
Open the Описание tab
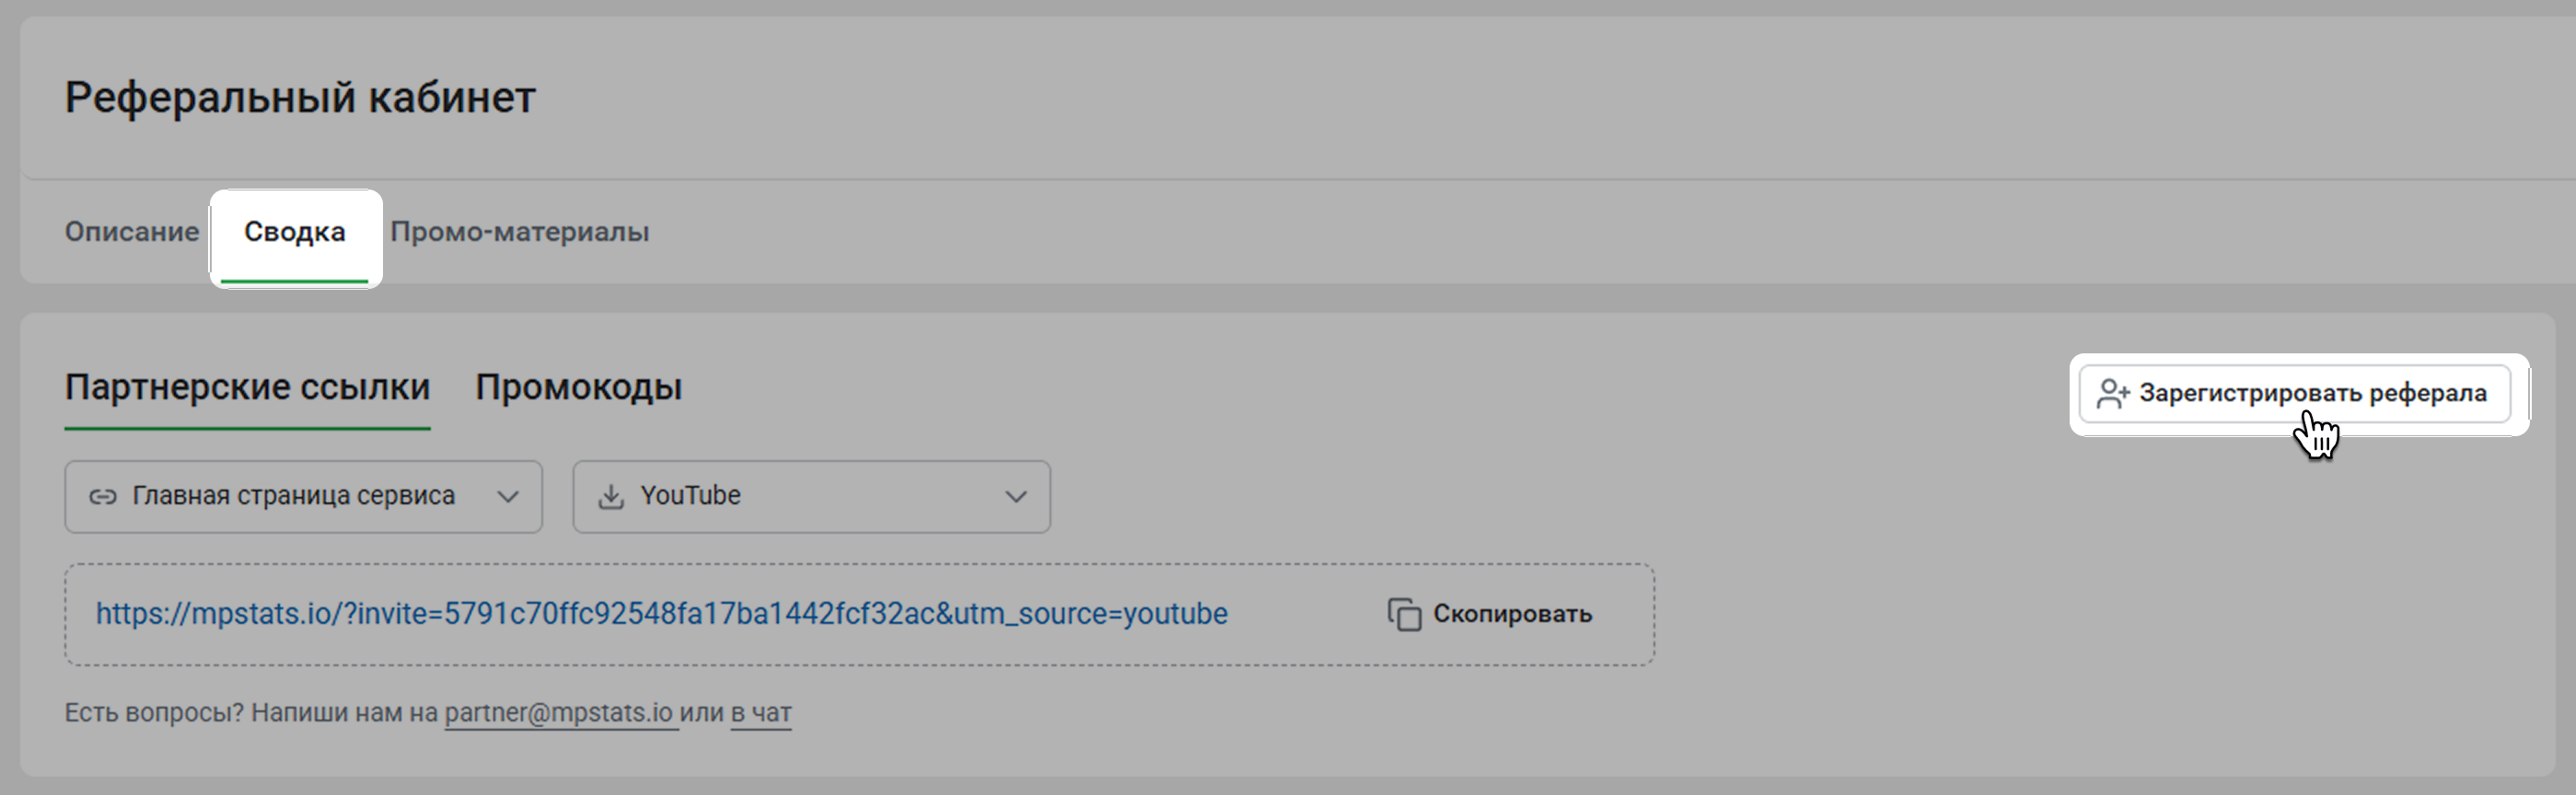pos(132,232)
